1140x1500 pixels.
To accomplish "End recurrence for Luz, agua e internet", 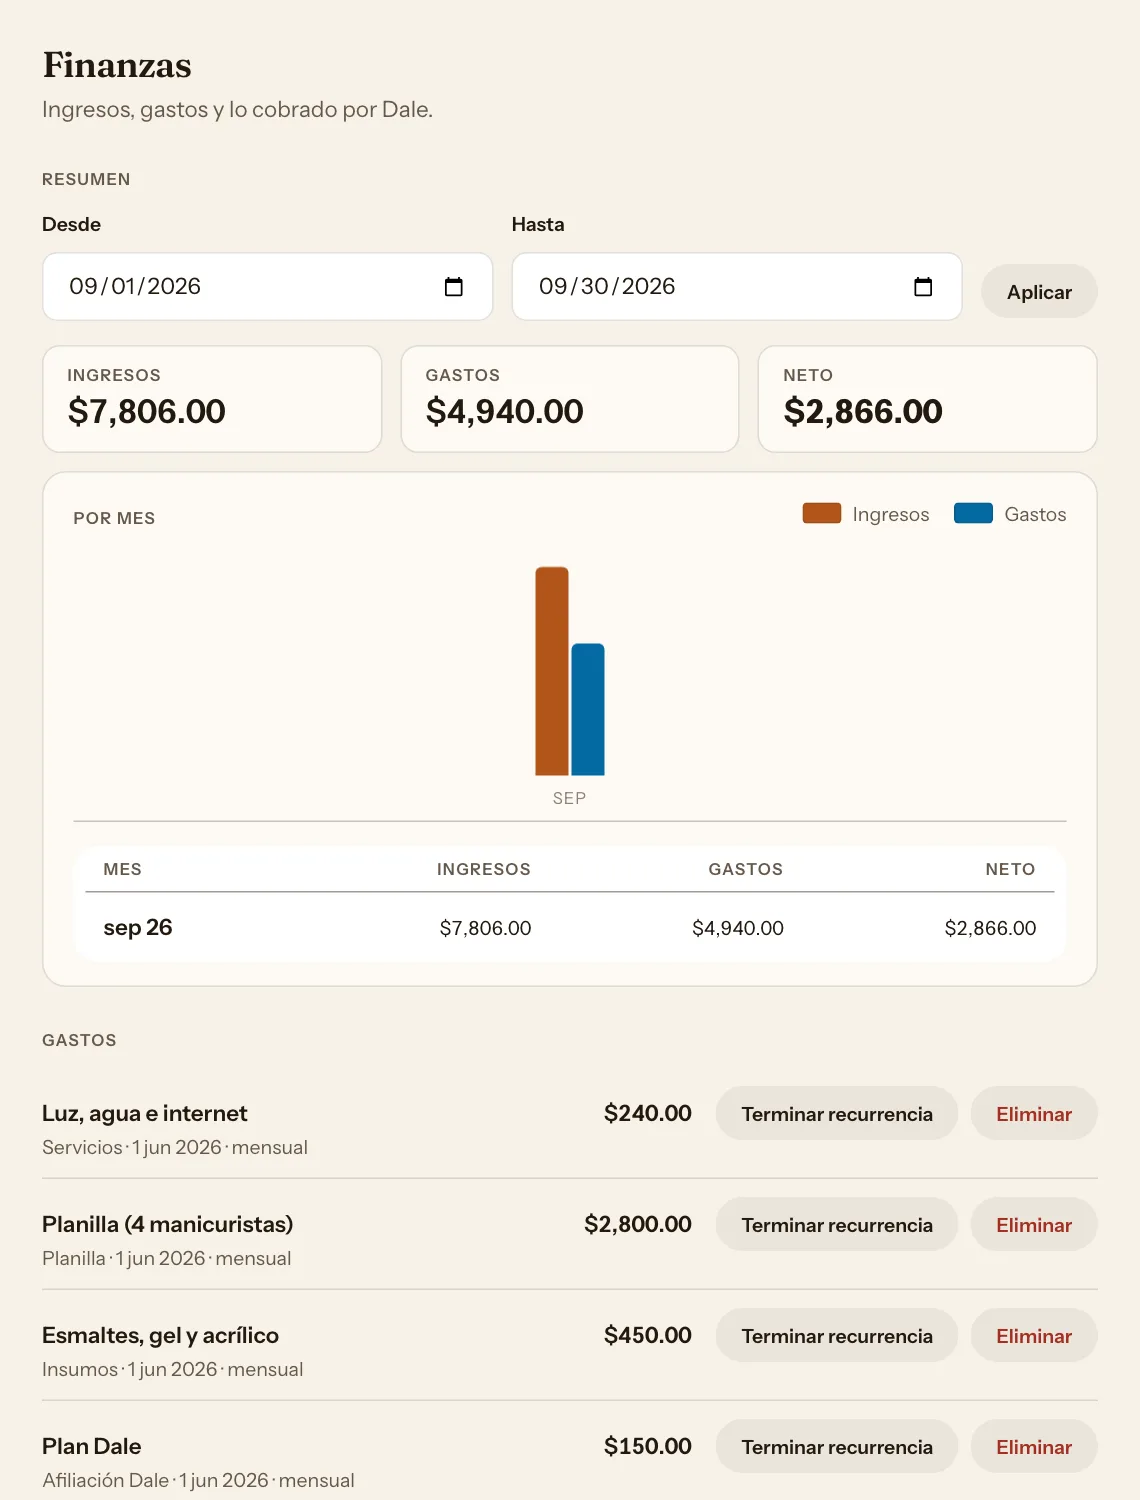I will [837, 1114].
